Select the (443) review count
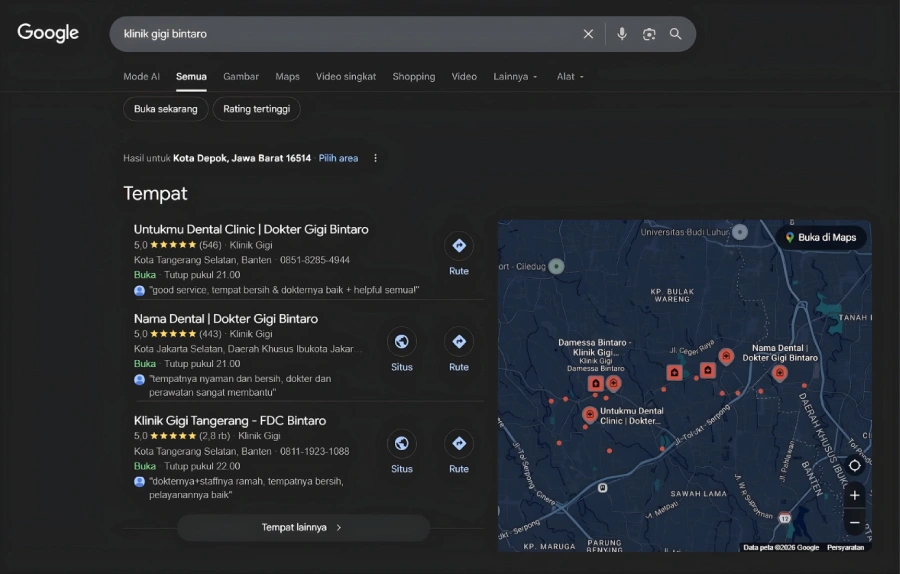Image resolution: width=900 pixels, height=574 pixels. [x=210, y=333]
